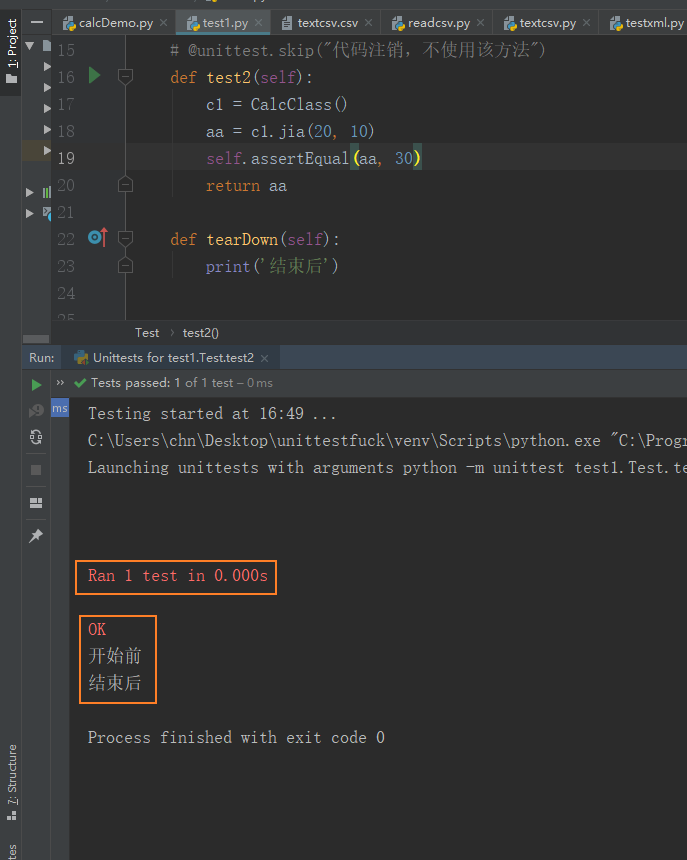The height and width of the screenshot is (860, 687).
Task: Rerun tests with the green Run button
Action: tap(36, 385)
